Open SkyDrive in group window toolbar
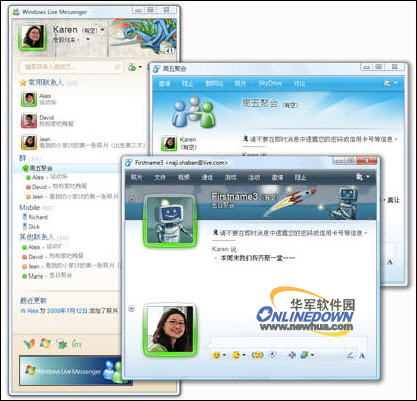 [x=270, y=83]
